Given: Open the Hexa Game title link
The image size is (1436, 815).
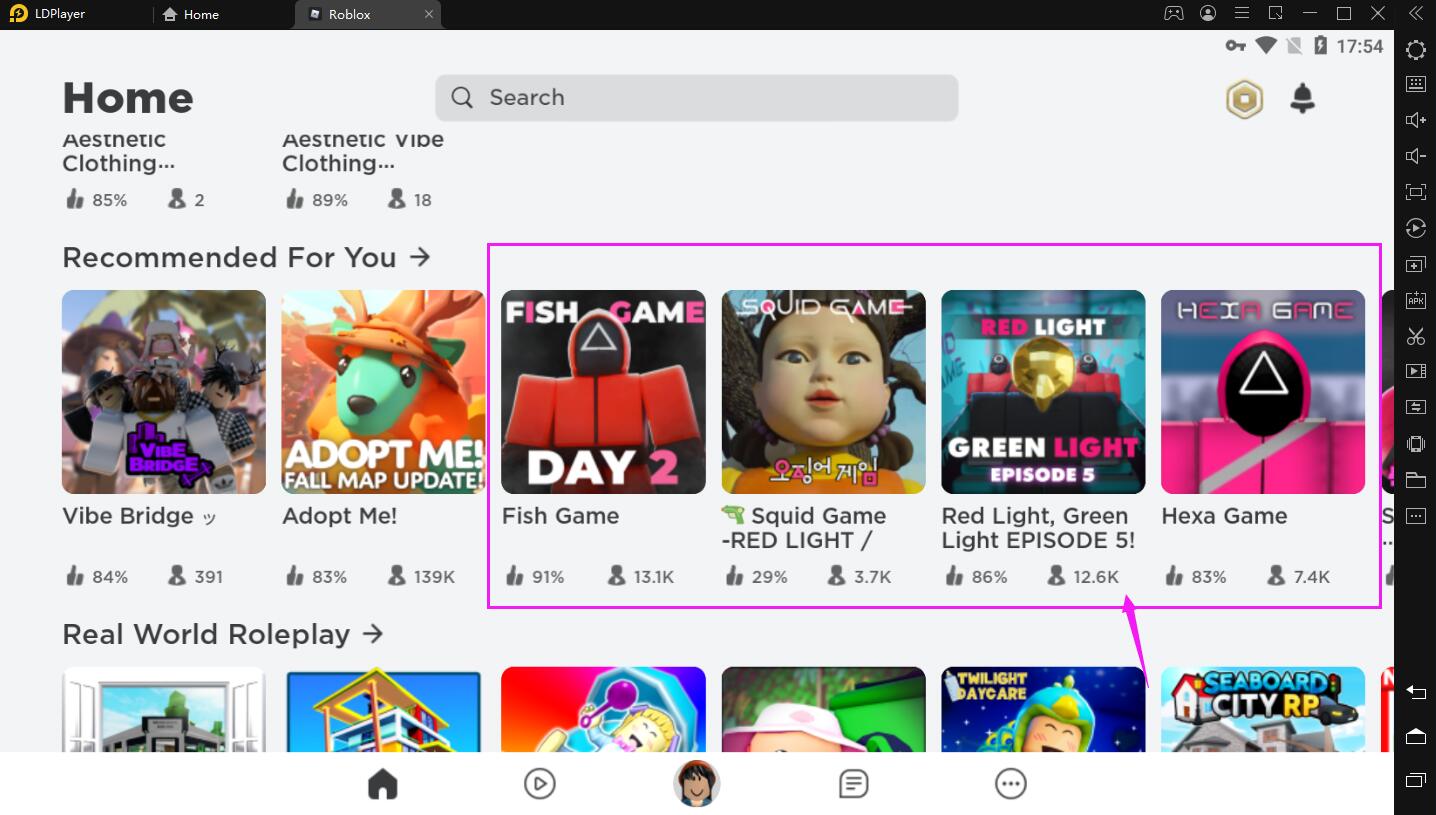Looking at the screenshot, I should click(1224, 516).
